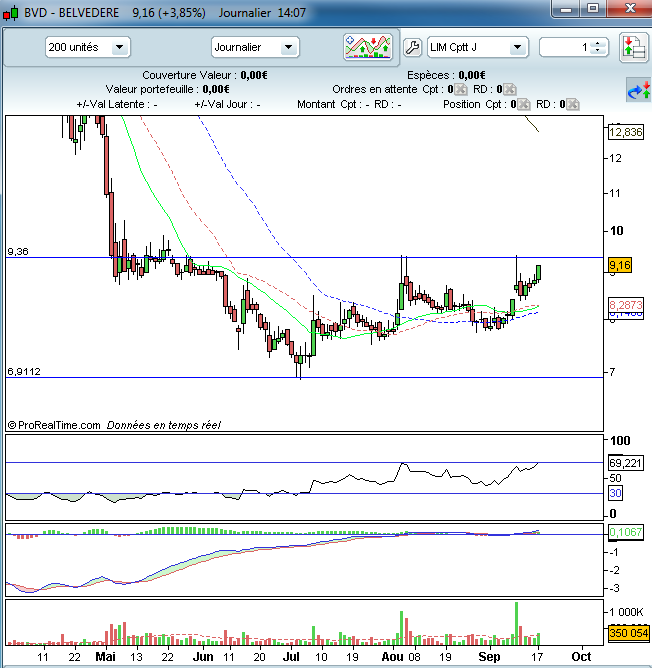Viewport: 652px width, 668px height.
Task: Click the Sep date axis label
Action: click(x=489, y=656)
